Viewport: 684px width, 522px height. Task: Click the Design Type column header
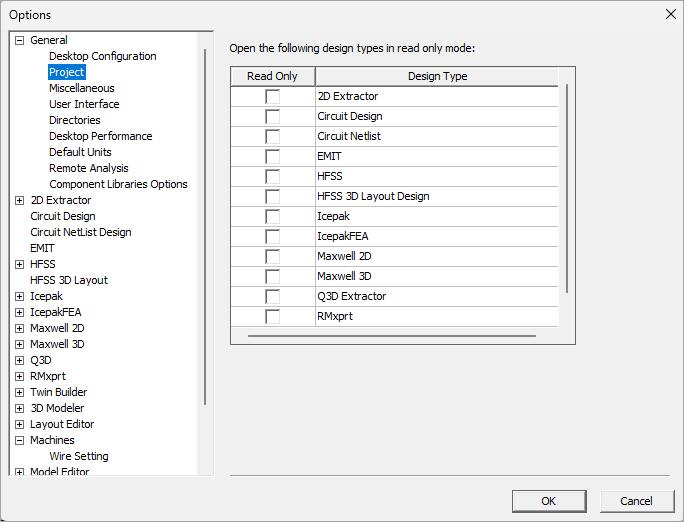[437, 76]
